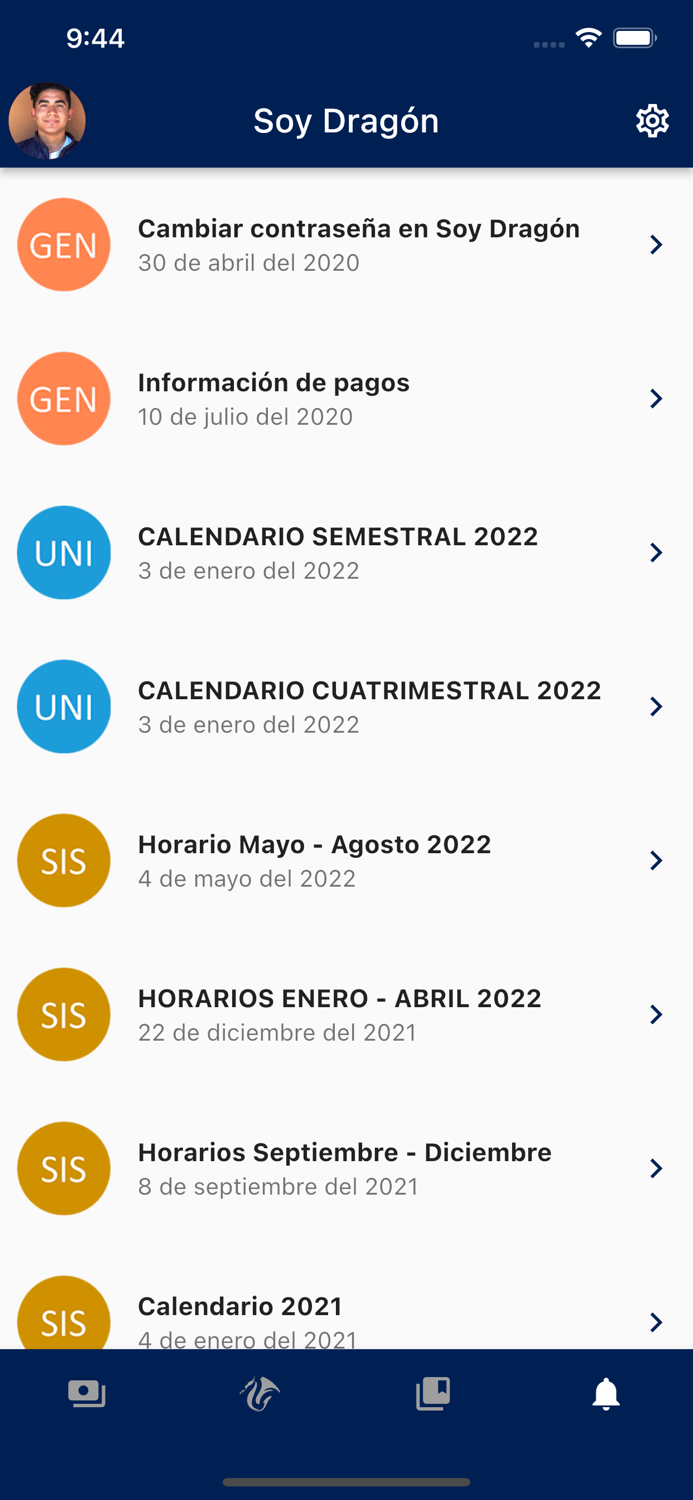Screen dimensions: 693x1500
Task: Select the UNI badge on CALENDARIO SEMESTRAL 2022
Action: tap(64, 552)
